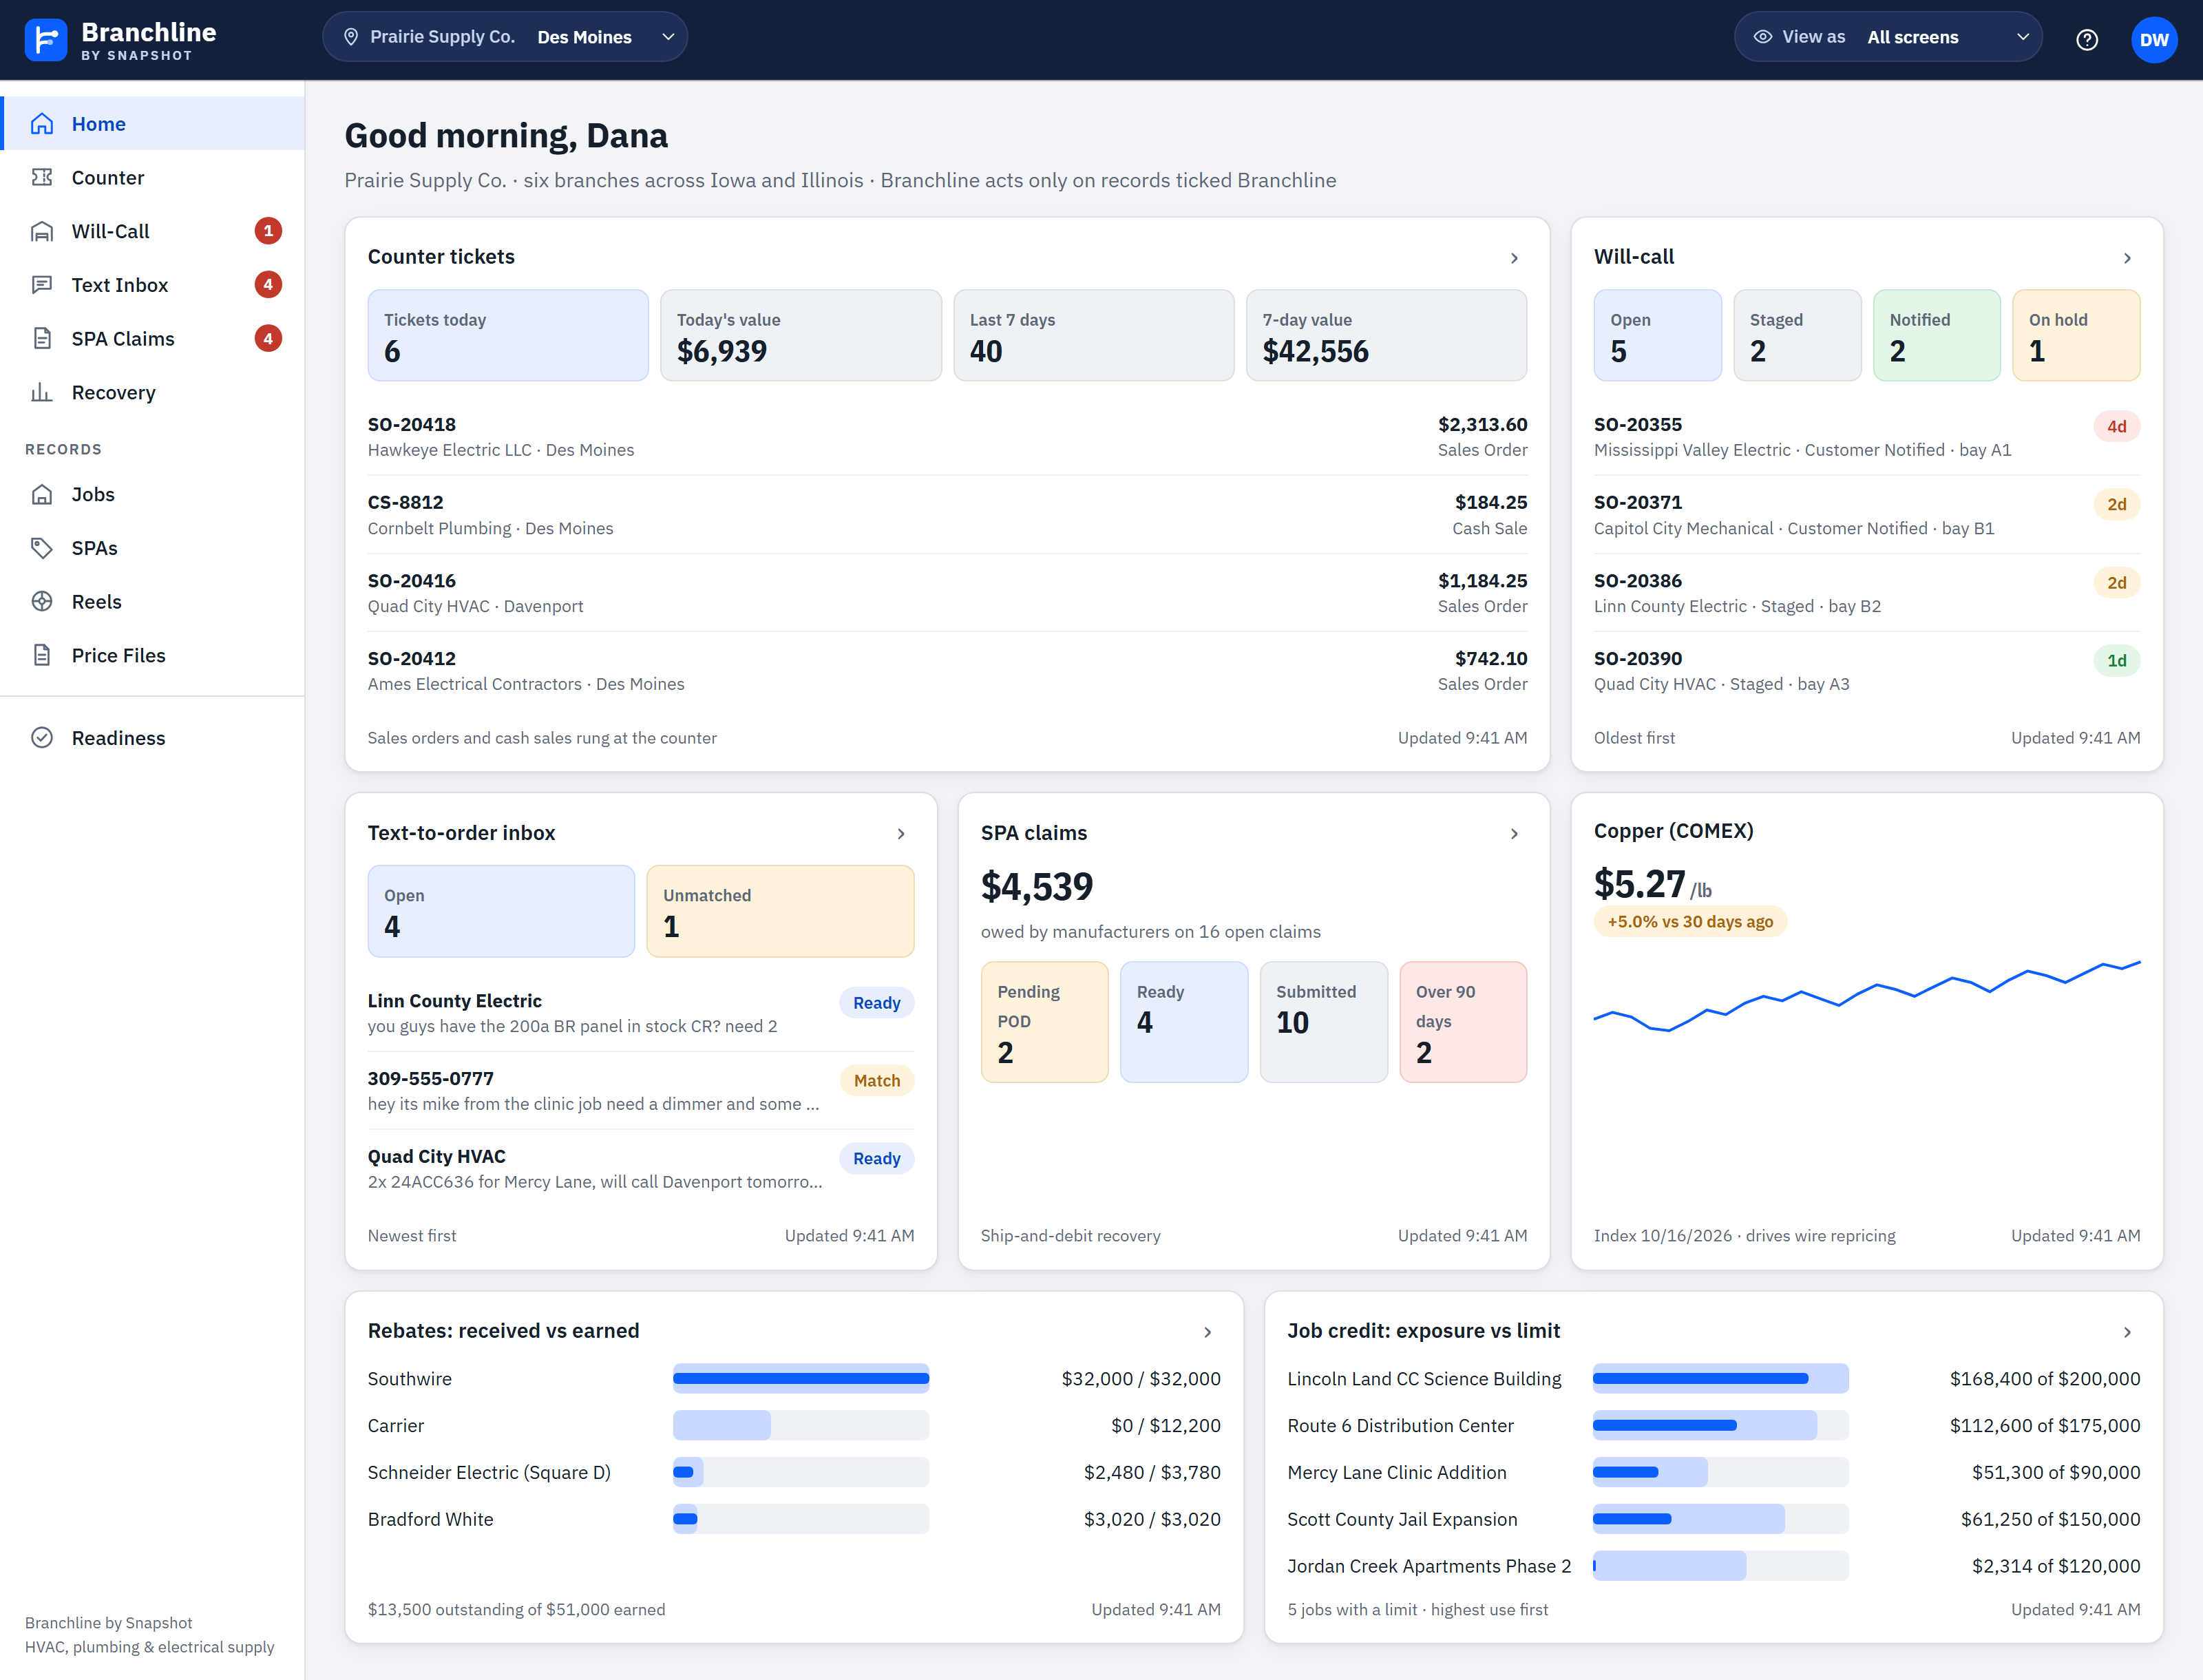Click the Will-Call badge showing 1
Screen dimensions: 2203x1680
[268, 231]
